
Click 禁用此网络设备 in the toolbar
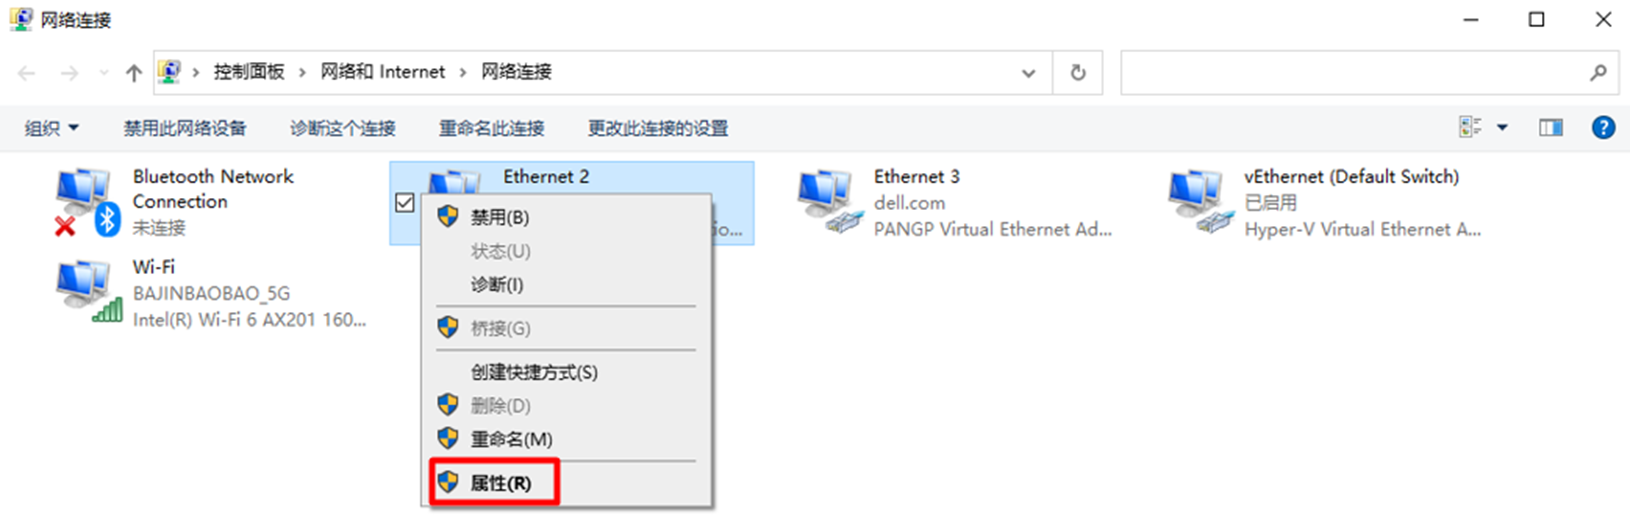[x=185, y=128]
